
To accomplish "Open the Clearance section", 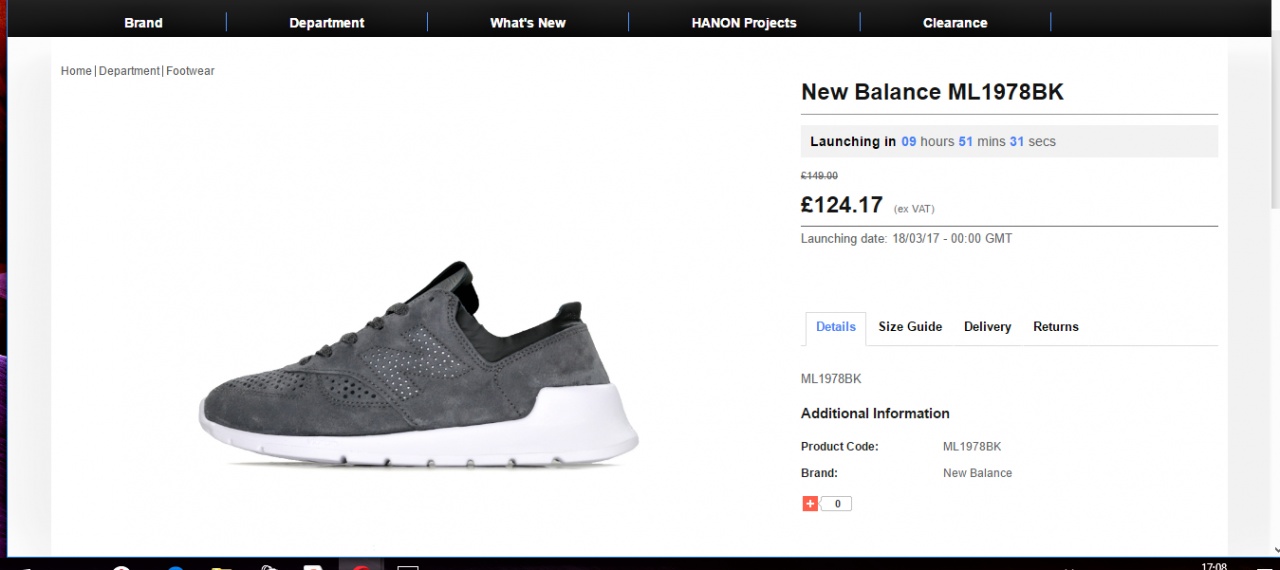I will pos(955,22).
